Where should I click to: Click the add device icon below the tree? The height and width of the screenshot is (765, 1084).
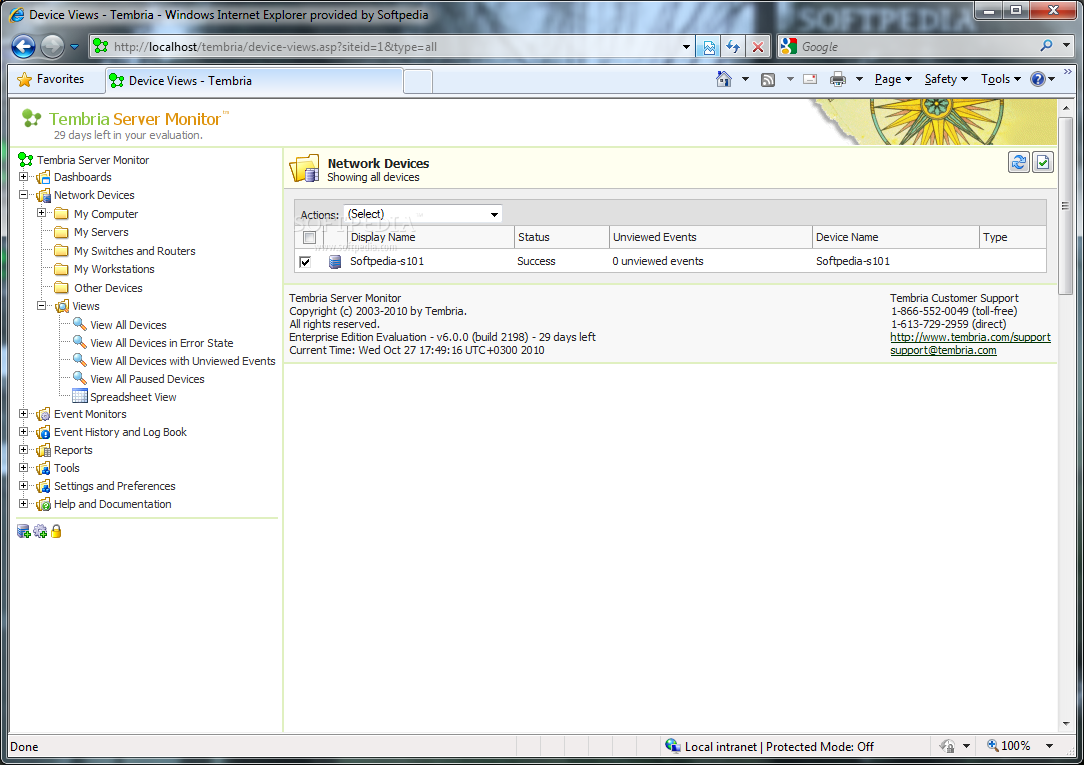(x=24, y=531)
